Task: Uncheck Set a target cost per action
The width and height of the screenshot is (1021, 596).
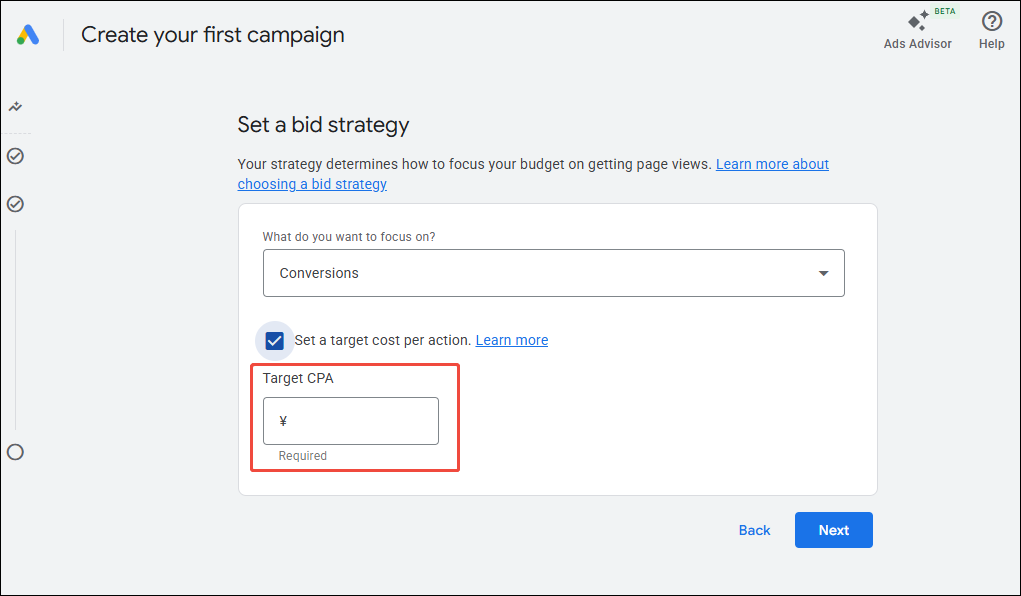Action: coord(274,340)
